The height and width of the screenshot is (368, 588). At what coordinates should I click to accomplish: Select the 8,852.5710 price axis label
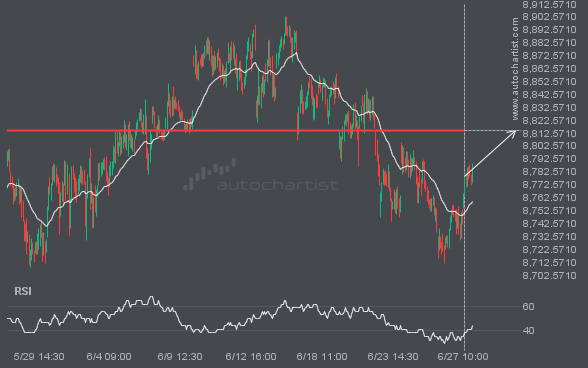[x=549, y=82]
